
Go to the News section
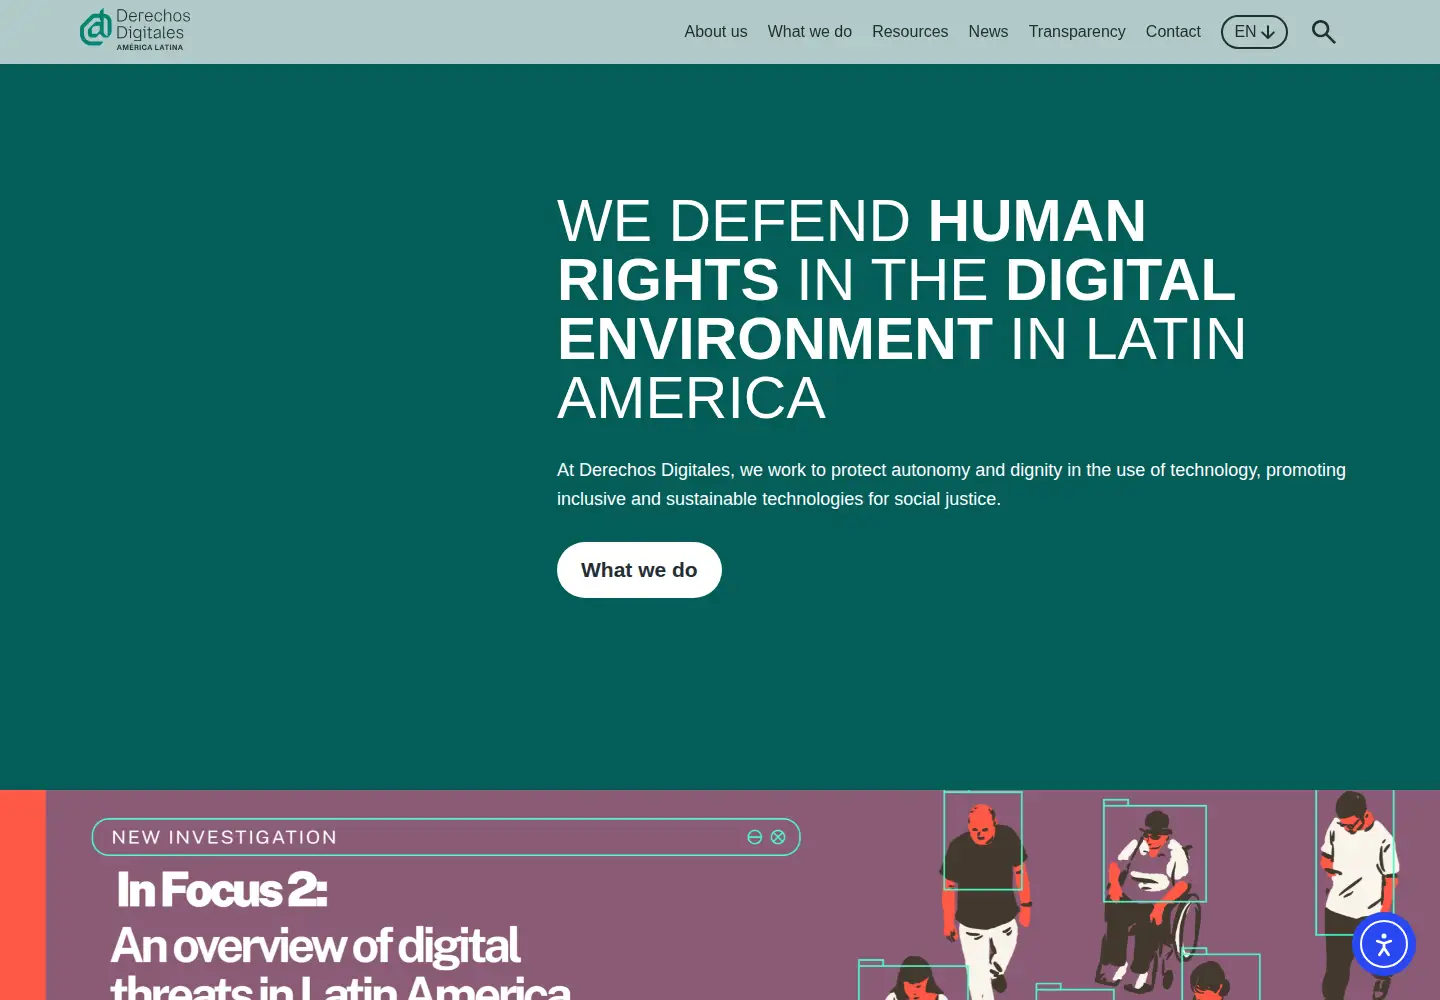[x=988, y=32]
